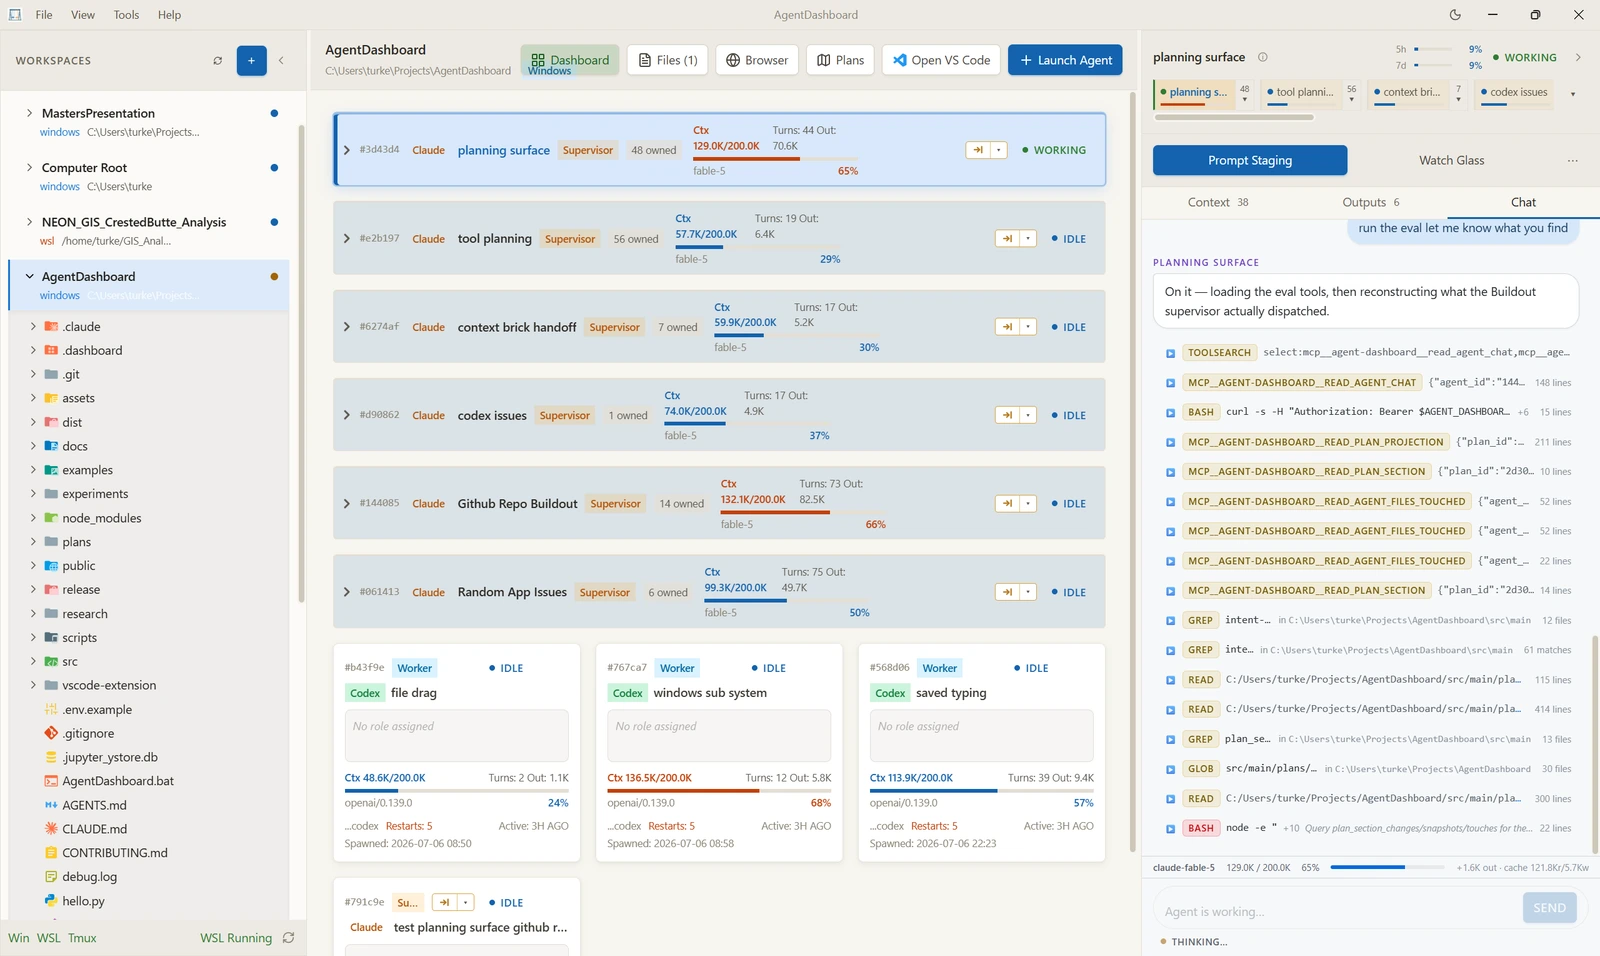Toggle dark mode moon icon
1600x956 pixels.
1455,15
